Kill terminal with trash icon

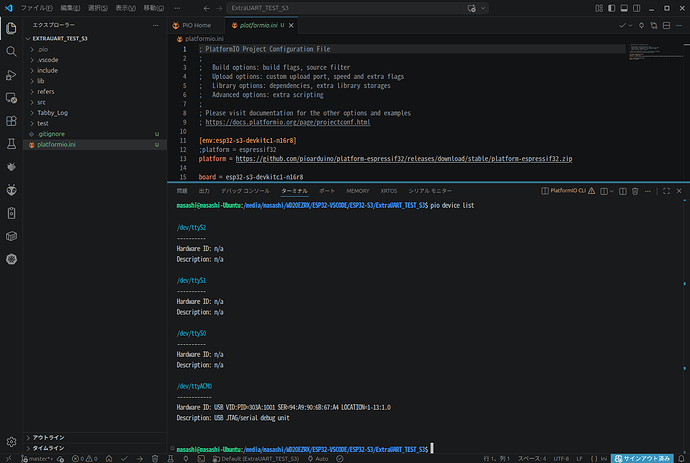click(x=635, y=191)
